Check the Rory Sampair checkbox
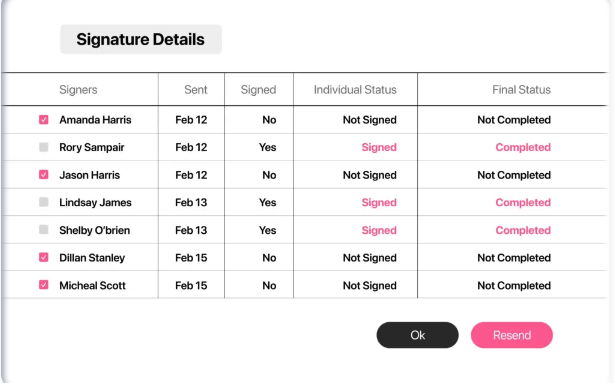 pos(43,147)
